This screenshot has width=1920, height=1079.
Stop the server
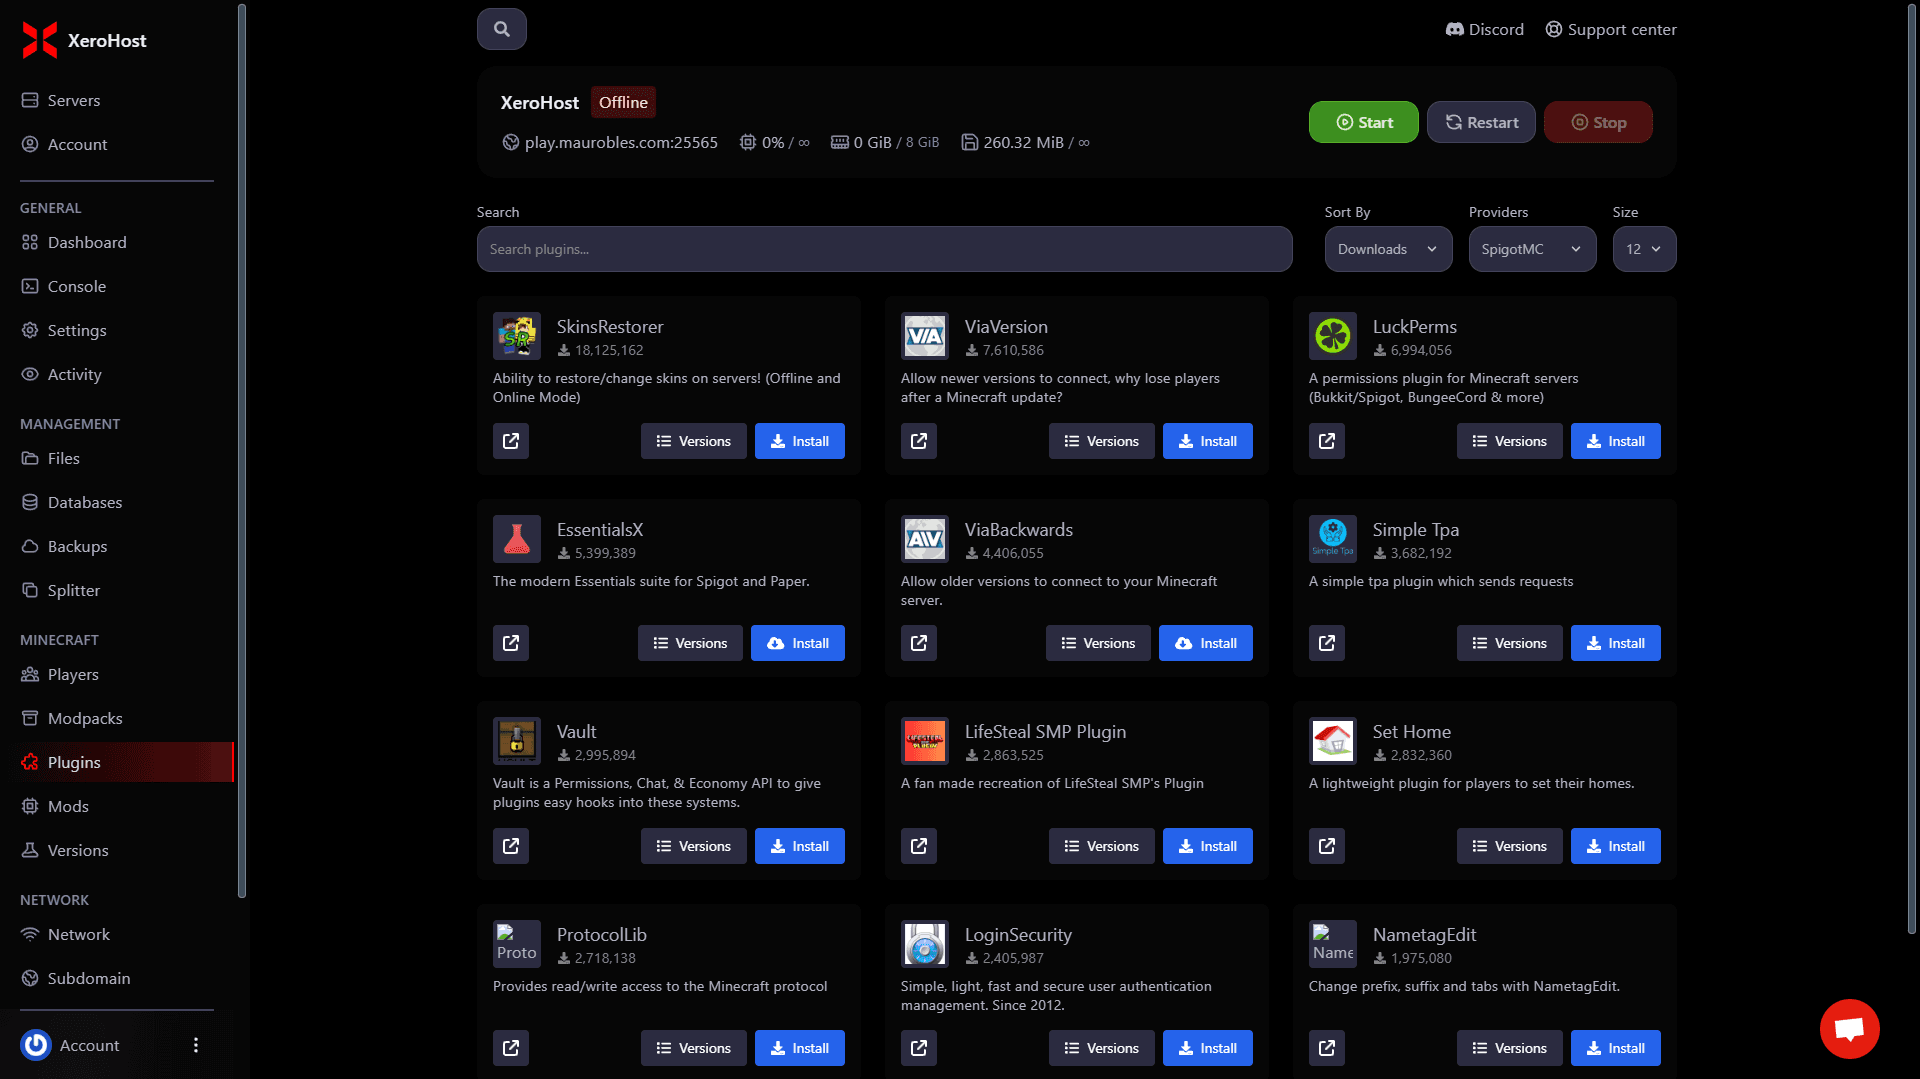click(1598, 122)
